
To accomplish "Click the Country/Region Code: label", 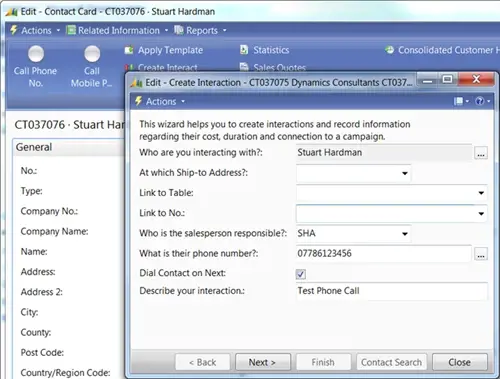I will (65, 373).
